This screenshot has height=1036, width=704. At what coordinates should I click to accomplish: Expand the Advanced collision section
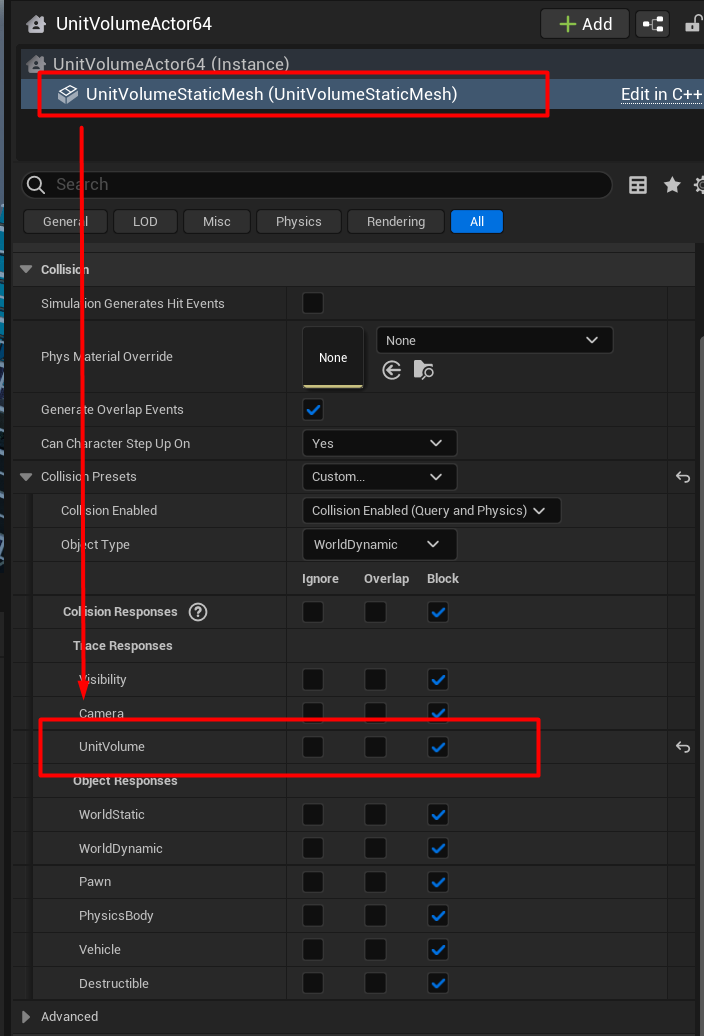tap(26, 1017)
